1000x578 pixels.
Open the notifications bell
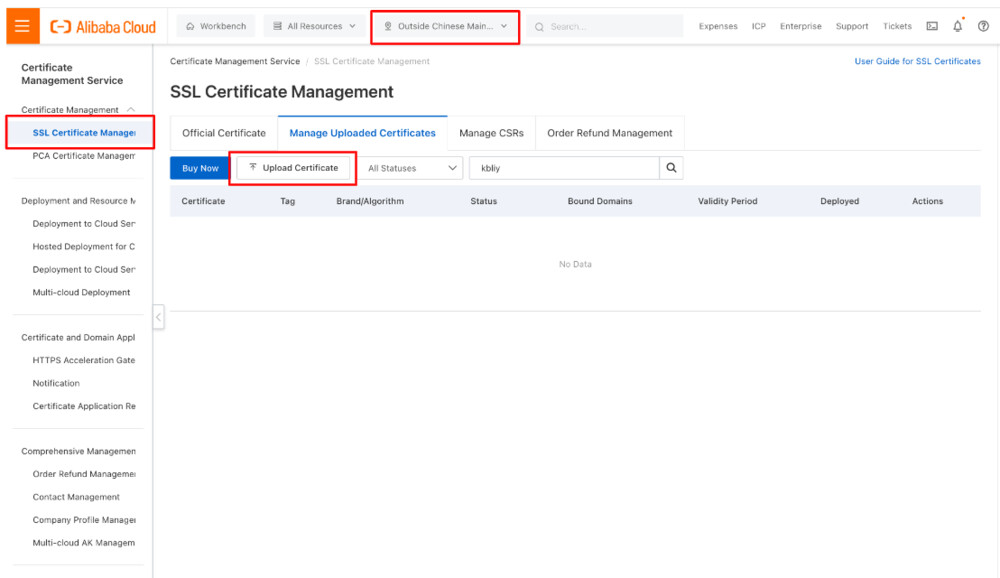[956, 26]
